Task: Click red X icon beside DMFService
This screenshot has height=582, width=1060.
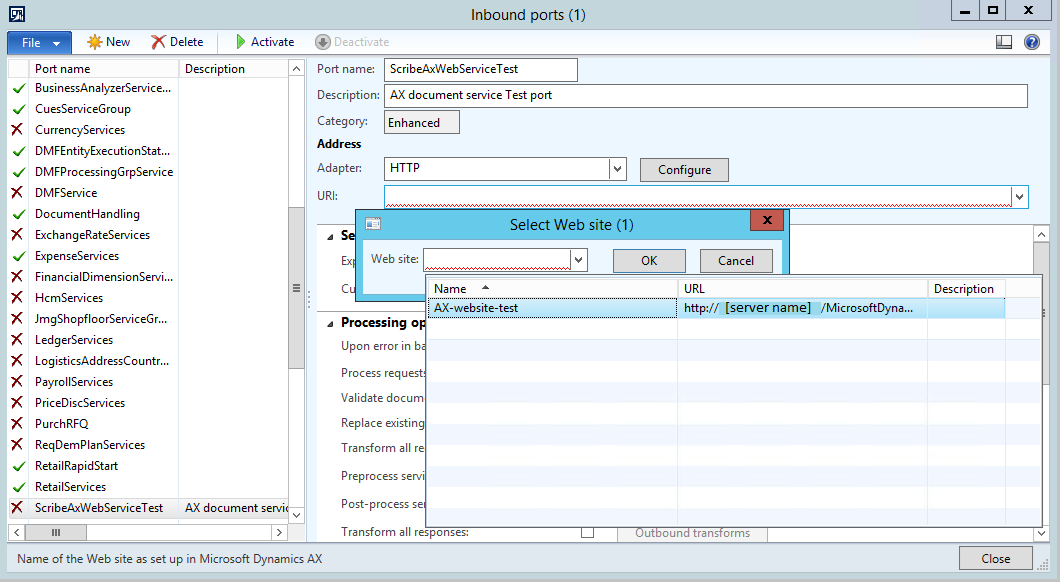Action: coord(18,193)
